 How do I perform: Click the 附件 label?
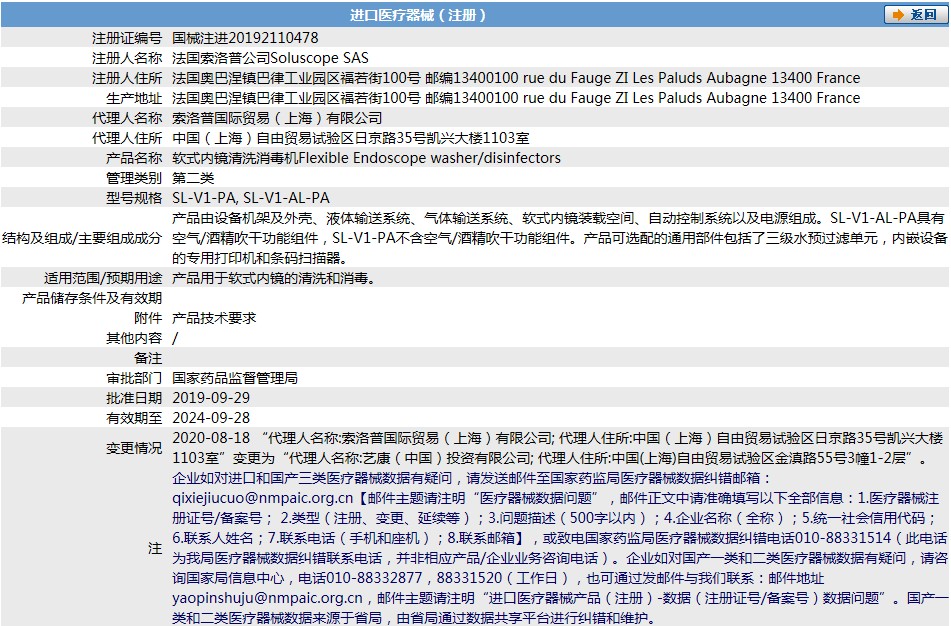click(148, 318)
